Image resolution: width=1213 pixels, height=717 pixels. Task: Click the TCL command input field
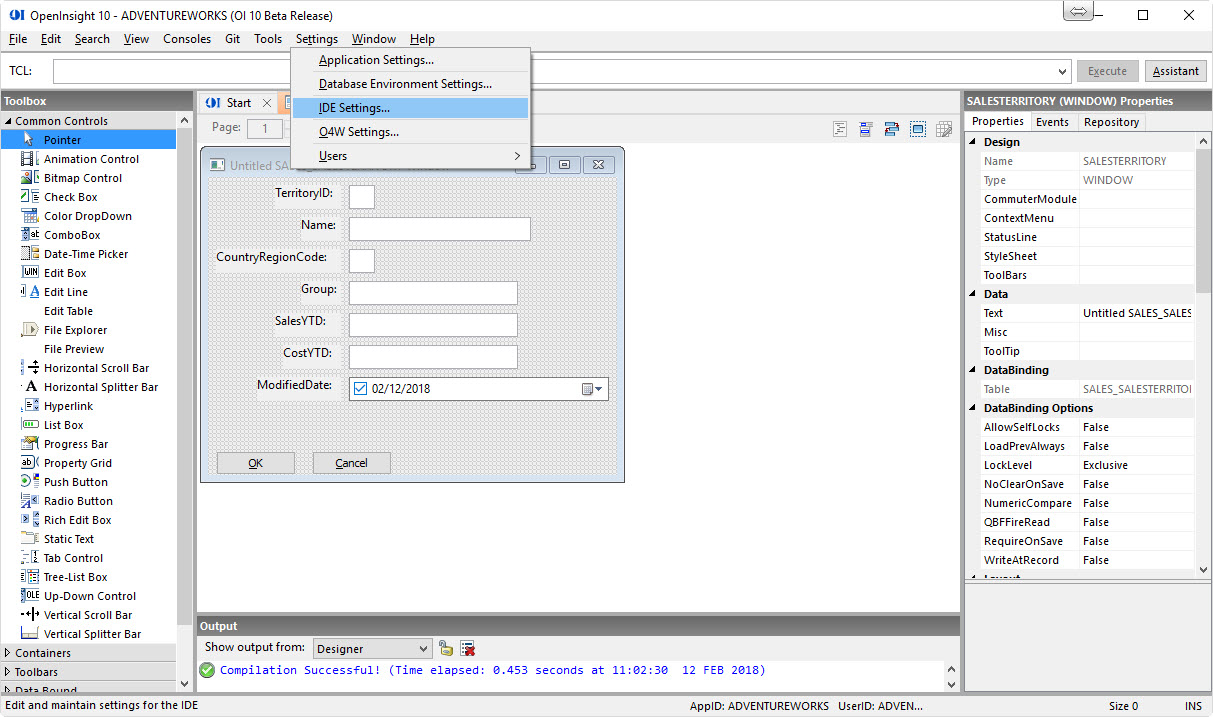coord(562,72)
